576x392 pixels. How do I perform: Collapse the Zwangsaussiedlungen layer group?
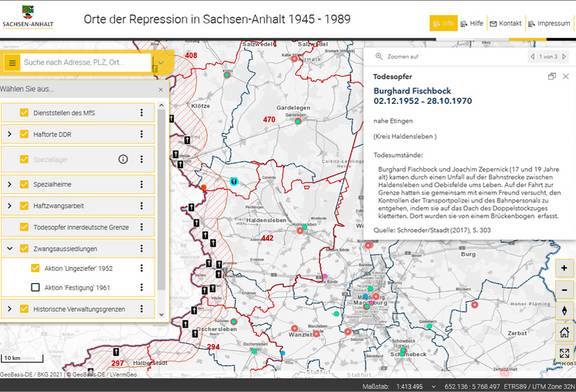click(10, 249)
